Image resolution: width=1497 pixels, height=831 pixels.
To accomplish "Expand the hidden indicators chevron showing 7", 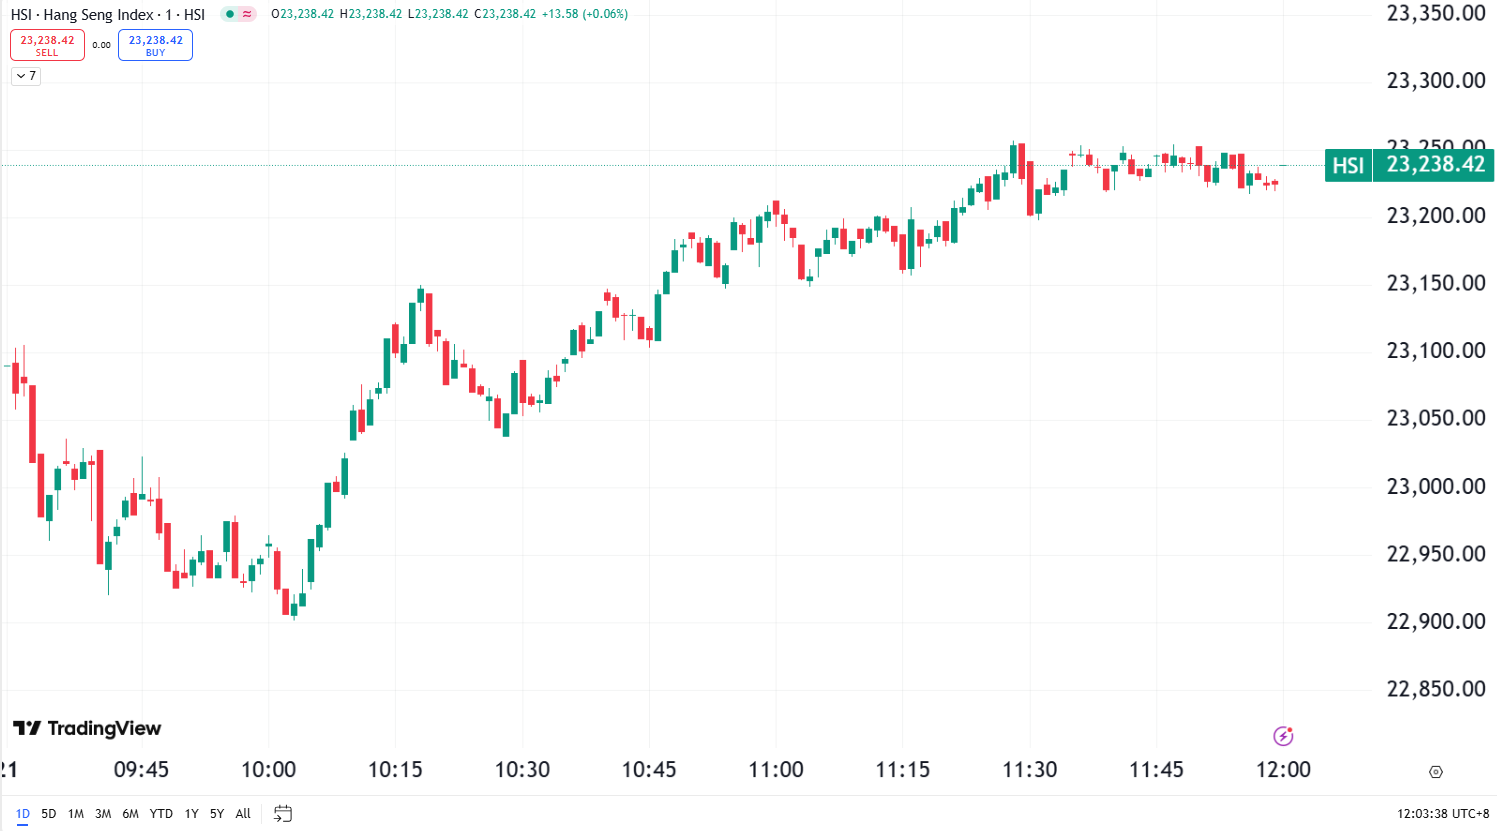I will point(25,76).
